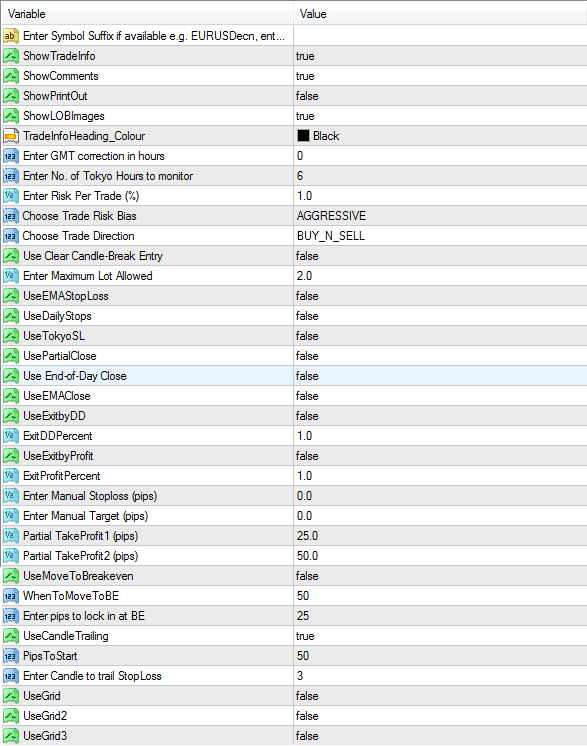Click the double icon beside Enter Risk Per Trade

(10, 196)
